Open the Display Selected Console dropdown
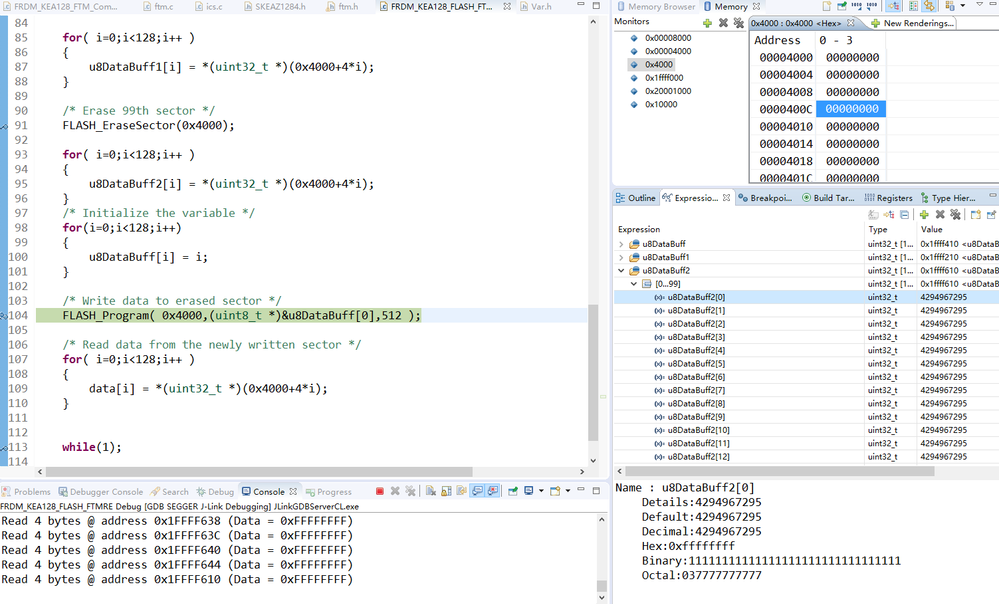The image size is (999, 604). (x=541, y=491)
